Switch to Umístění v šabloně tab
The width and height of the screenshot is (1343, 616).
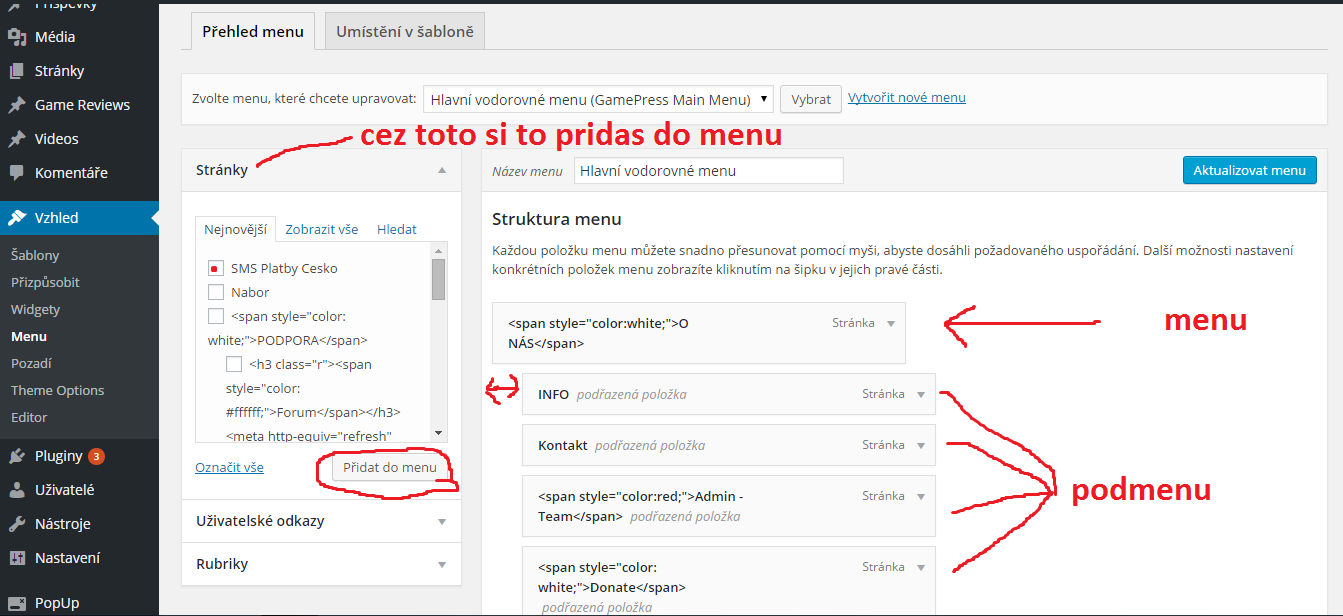tap(405, 32)
